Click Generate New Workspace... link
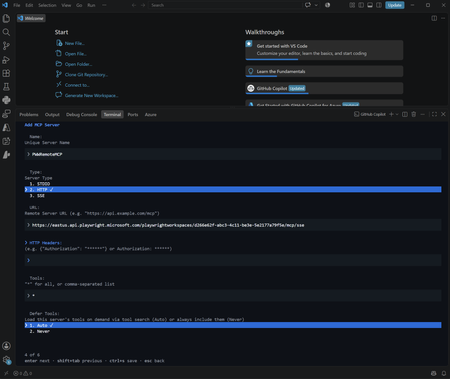 click(x=91, y=95)
